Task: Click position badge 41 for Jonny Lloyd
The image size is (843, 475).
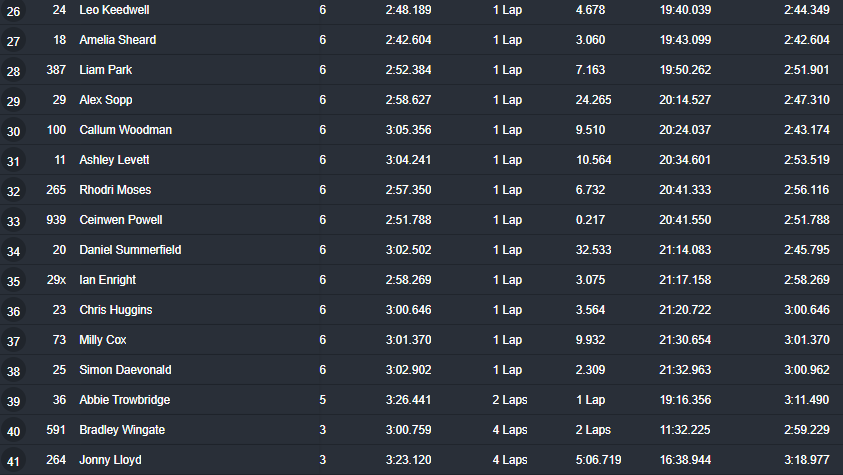Action: pos(13,461)
